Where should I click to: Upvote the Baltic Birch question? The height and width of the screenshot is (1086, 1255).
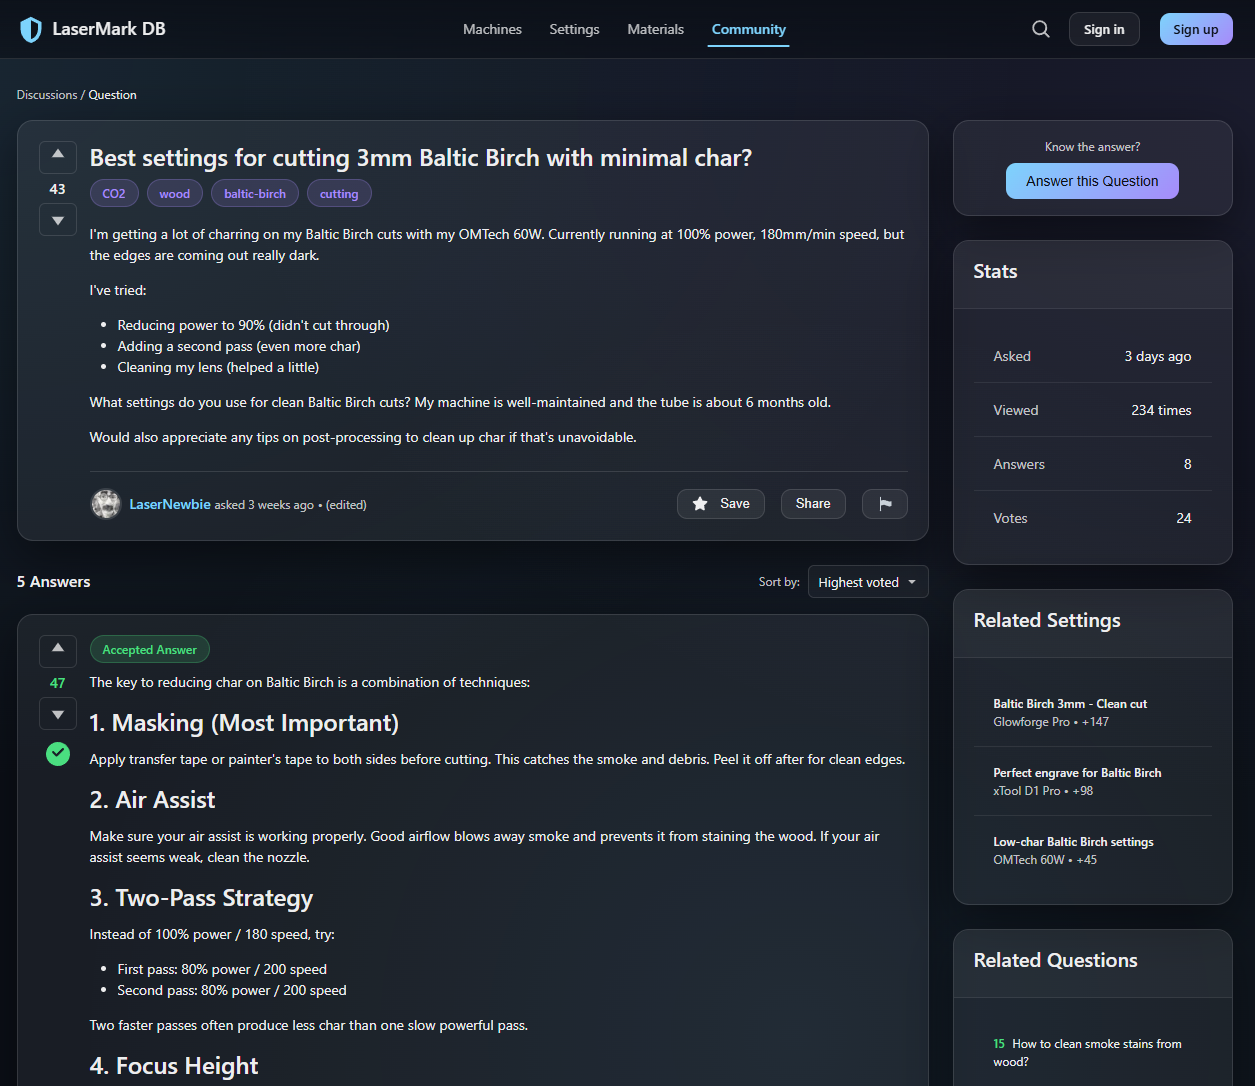coord(58,155)
